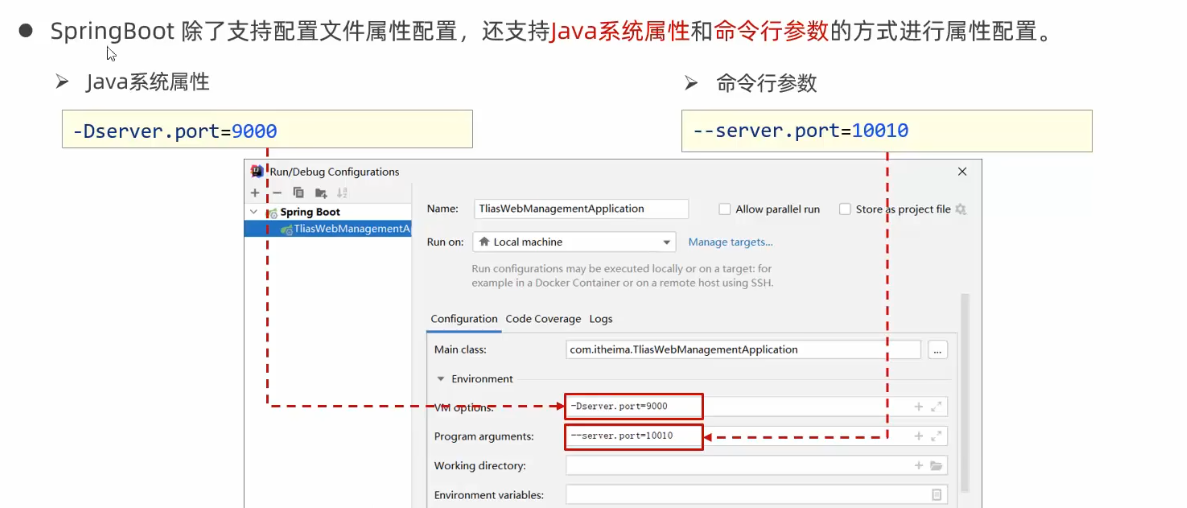Edit environment variables via the list icon

click(937, 495)
